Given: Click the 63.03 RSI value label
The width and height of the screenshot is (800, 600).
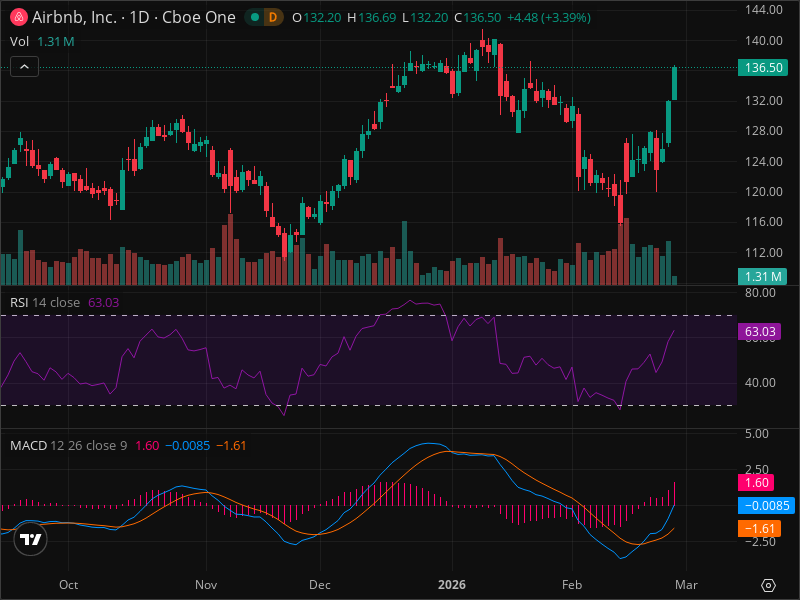Looking at the screenshot, I should coord(760,332).
